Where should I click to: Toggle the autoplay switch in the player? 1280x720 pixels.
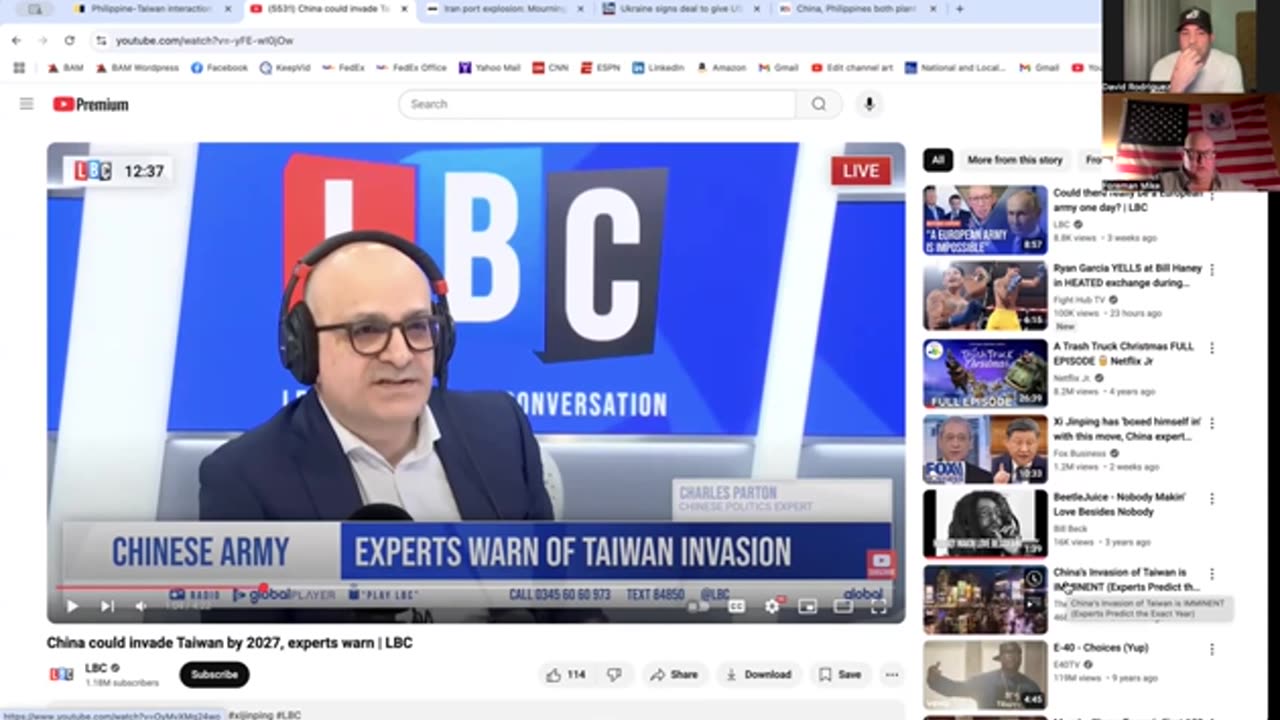pos(699,606)
